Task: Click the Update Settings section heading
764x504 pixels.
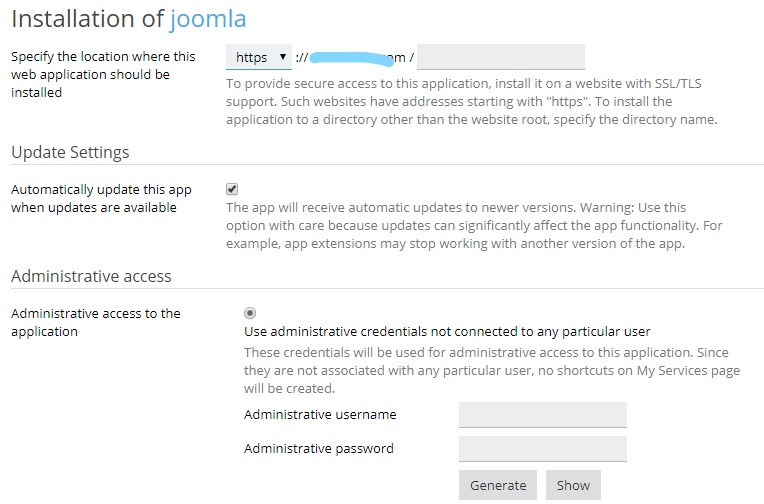Action: coord(70,152)
